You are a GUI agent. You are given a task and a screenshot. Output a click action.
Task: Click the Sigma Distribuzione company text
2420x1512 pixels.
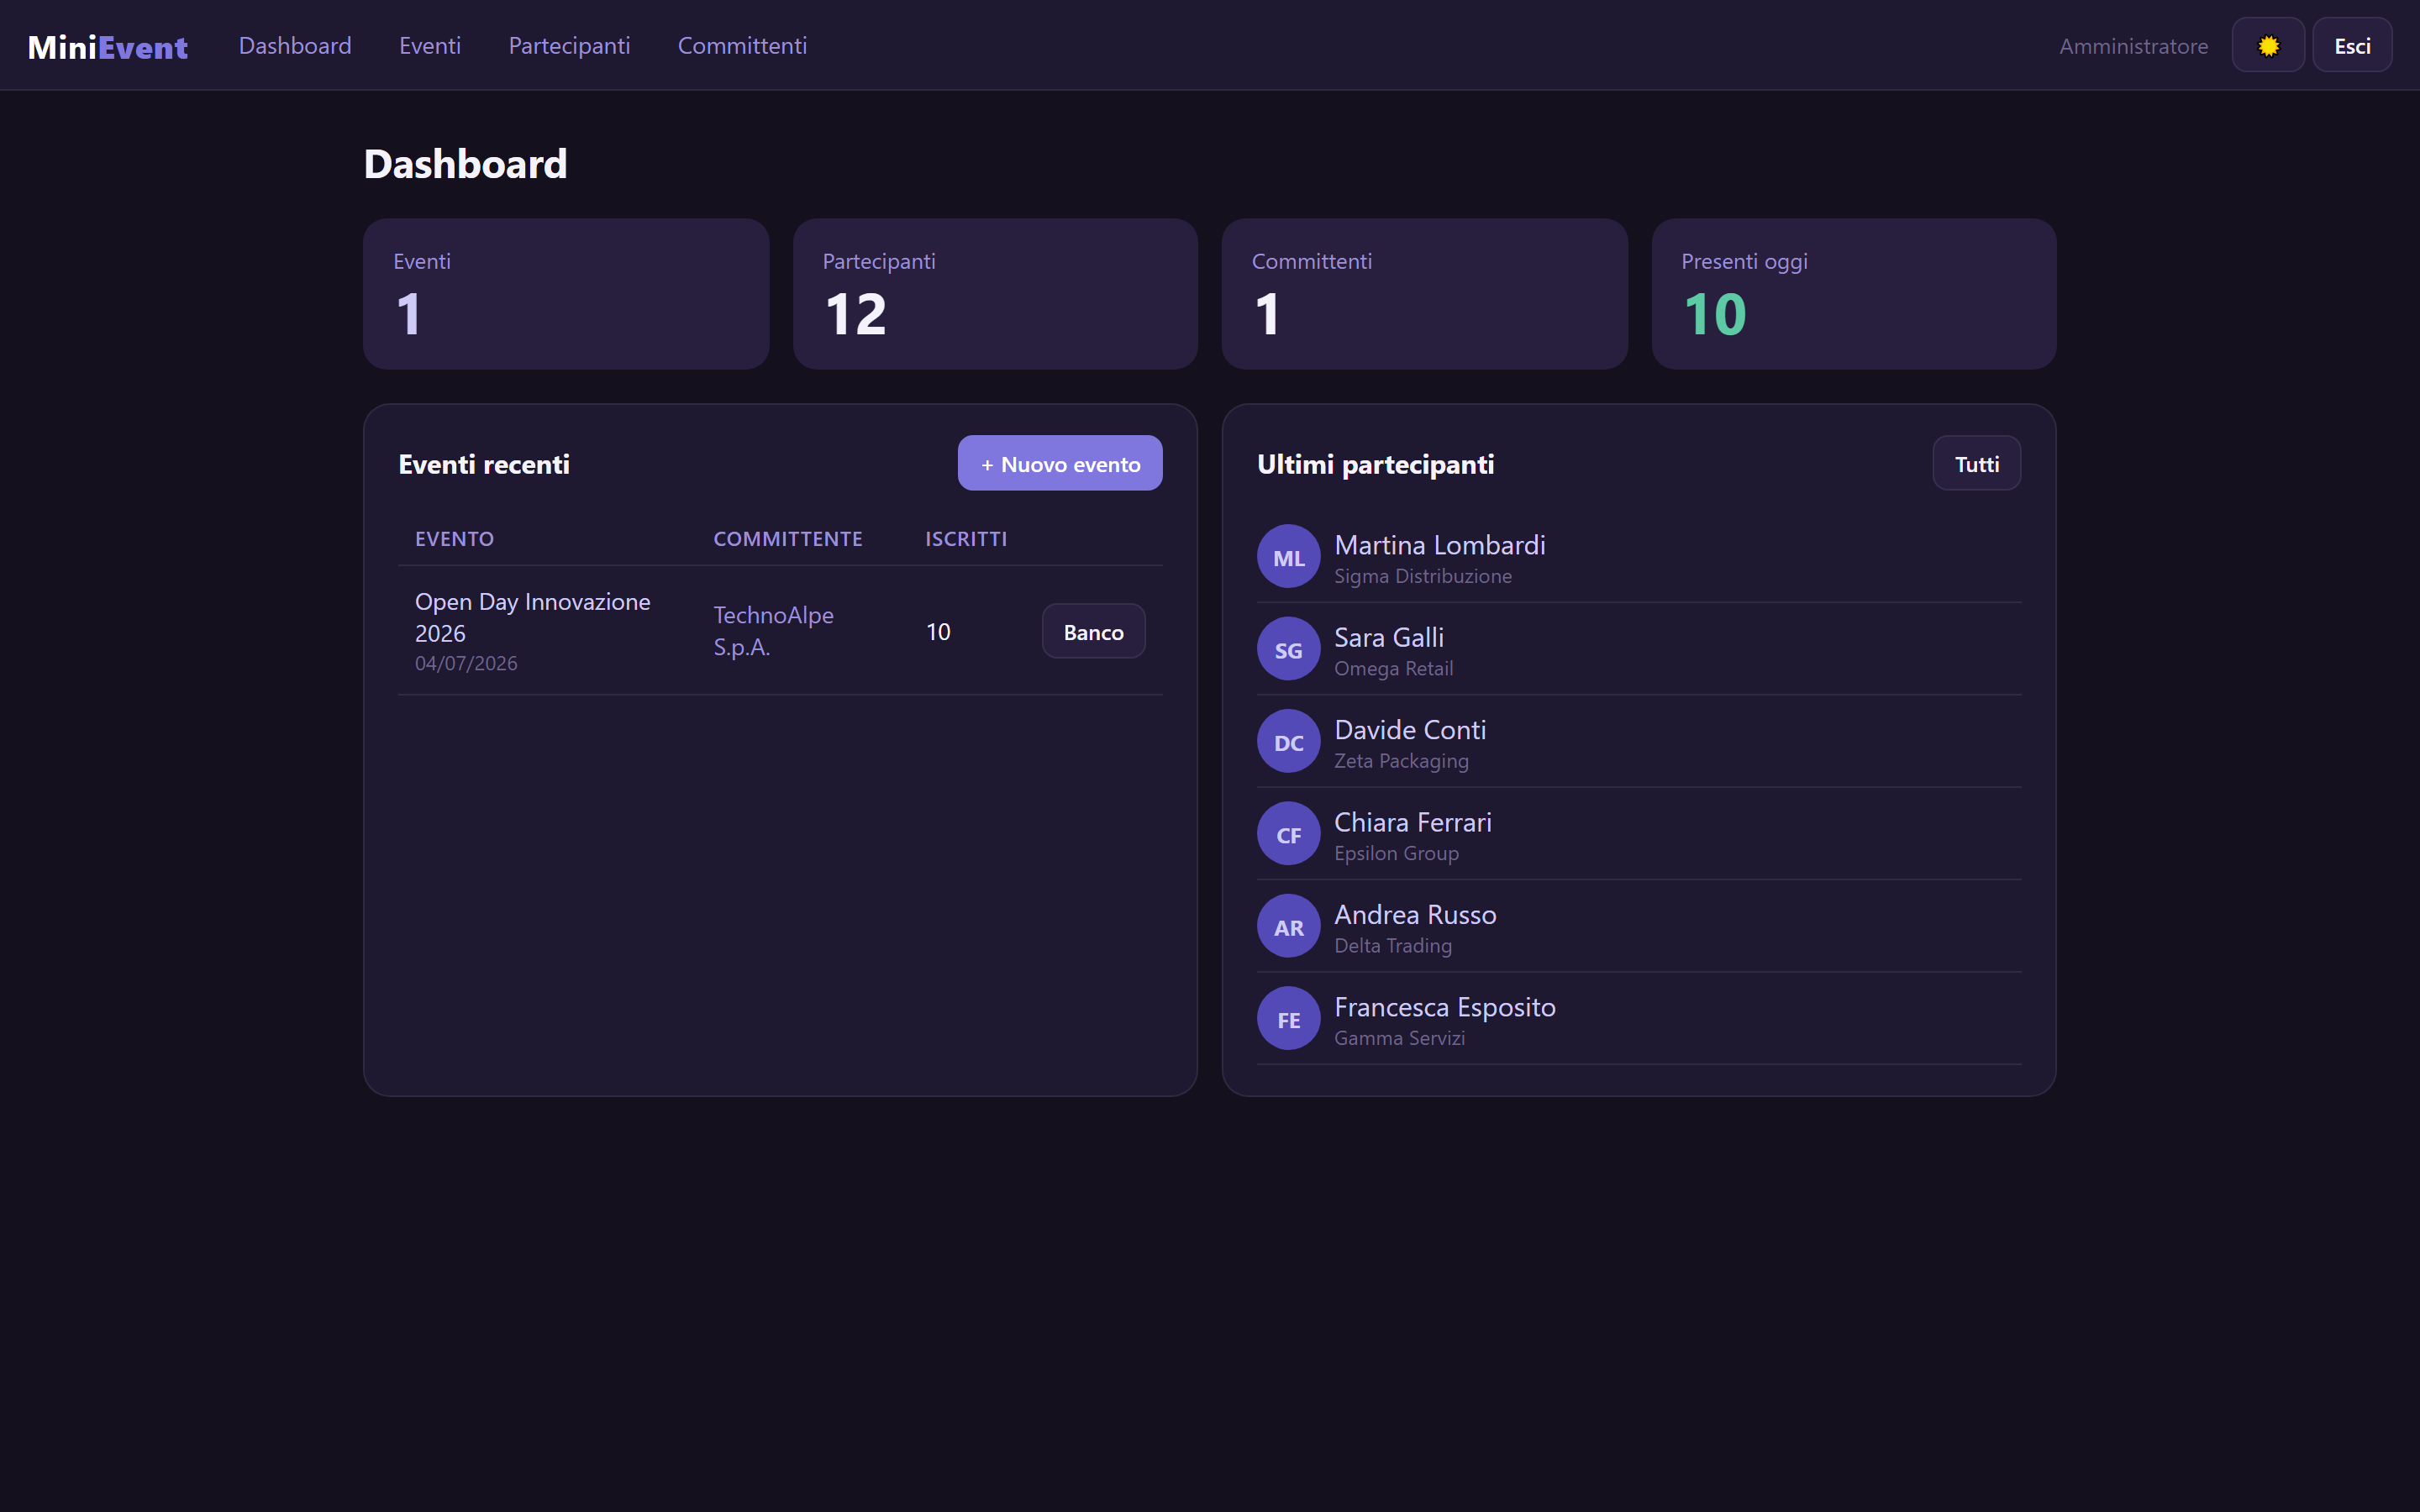click(x=1423, y=577)
